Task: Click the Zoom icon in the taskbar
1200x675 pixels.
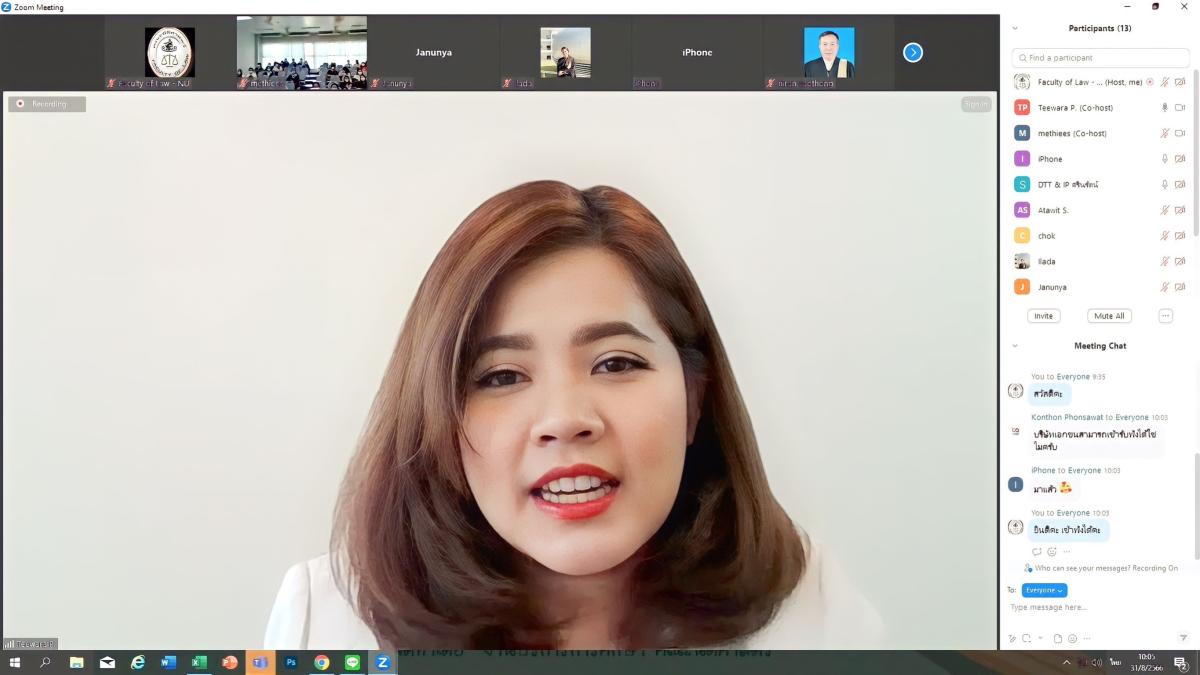Action: click(x=383, y=662)
